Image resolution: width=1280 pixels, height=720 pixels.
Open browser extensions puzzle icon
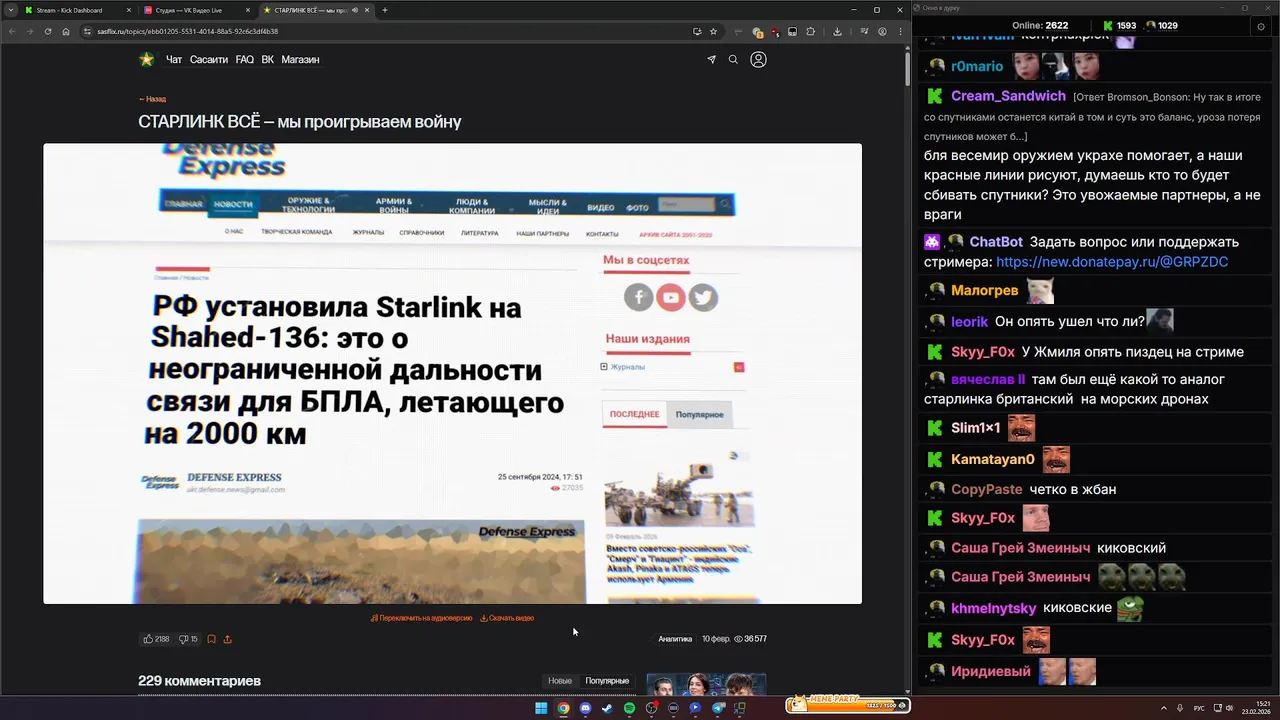click(x=810, y=31)
